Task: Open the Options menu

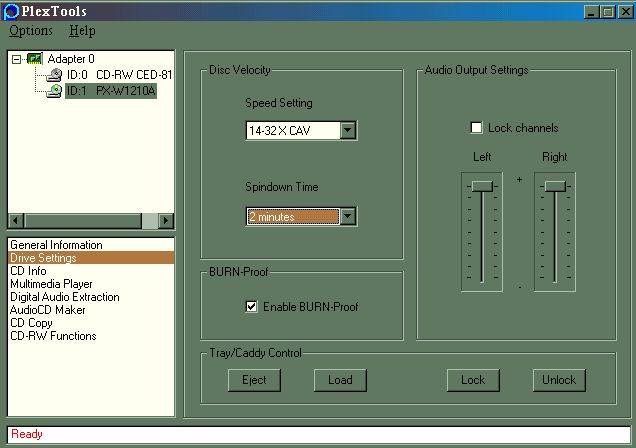Action: tap(31, 31)
